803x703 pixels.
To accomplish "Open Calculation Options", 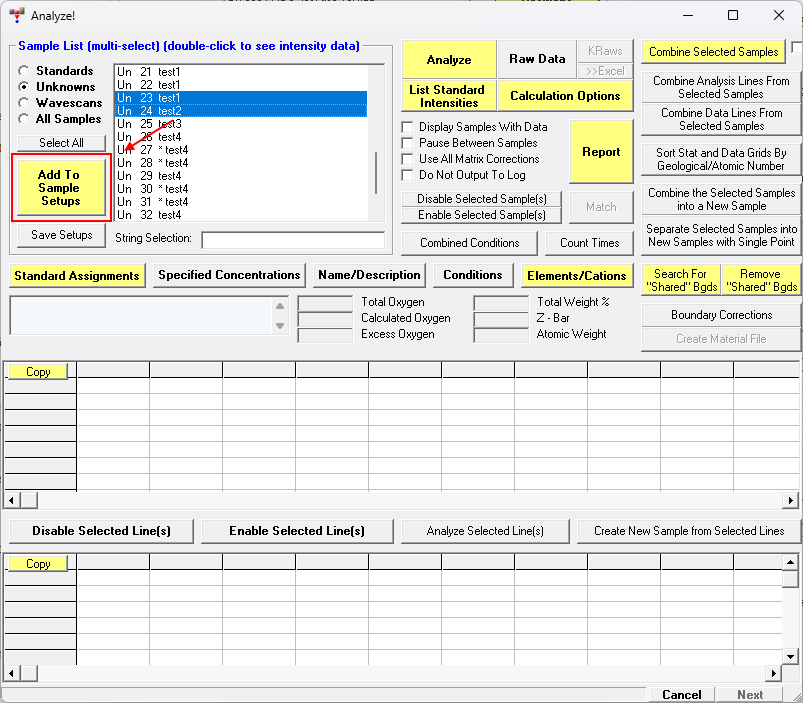I will tap(565, 96).
